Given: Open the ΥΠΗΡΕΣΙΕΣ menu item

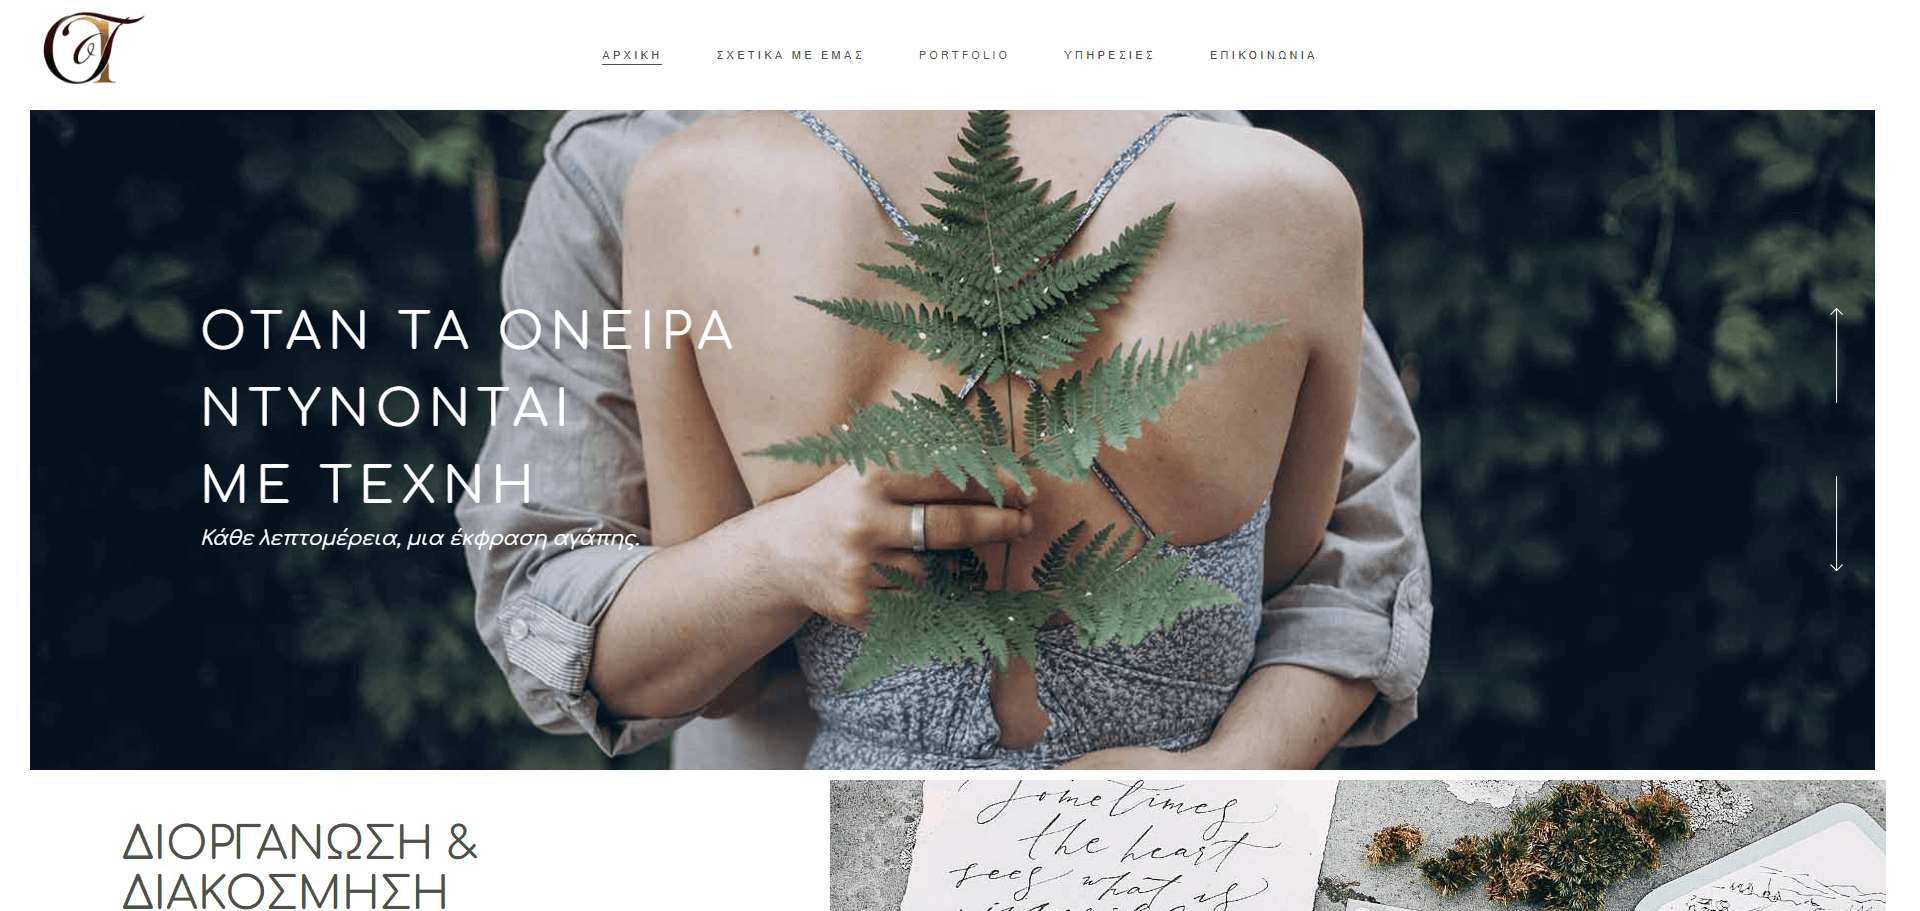Looking at the screenshot, I should click(1109, 55).
